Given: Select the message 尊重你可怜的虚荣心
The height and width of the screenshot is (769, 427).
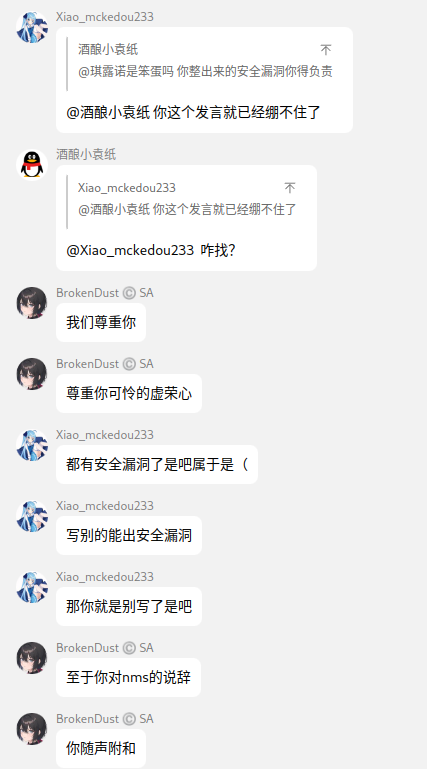Looking at the screenshot, I should (129, 393).
